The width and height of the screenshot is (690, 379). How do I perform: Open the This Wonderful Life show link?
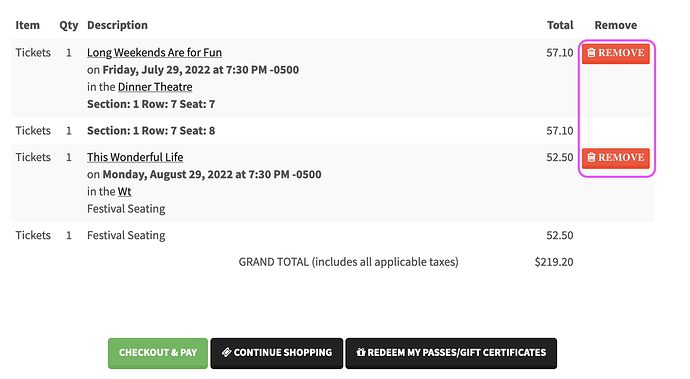pyautogui.click(x=135, y=157)
